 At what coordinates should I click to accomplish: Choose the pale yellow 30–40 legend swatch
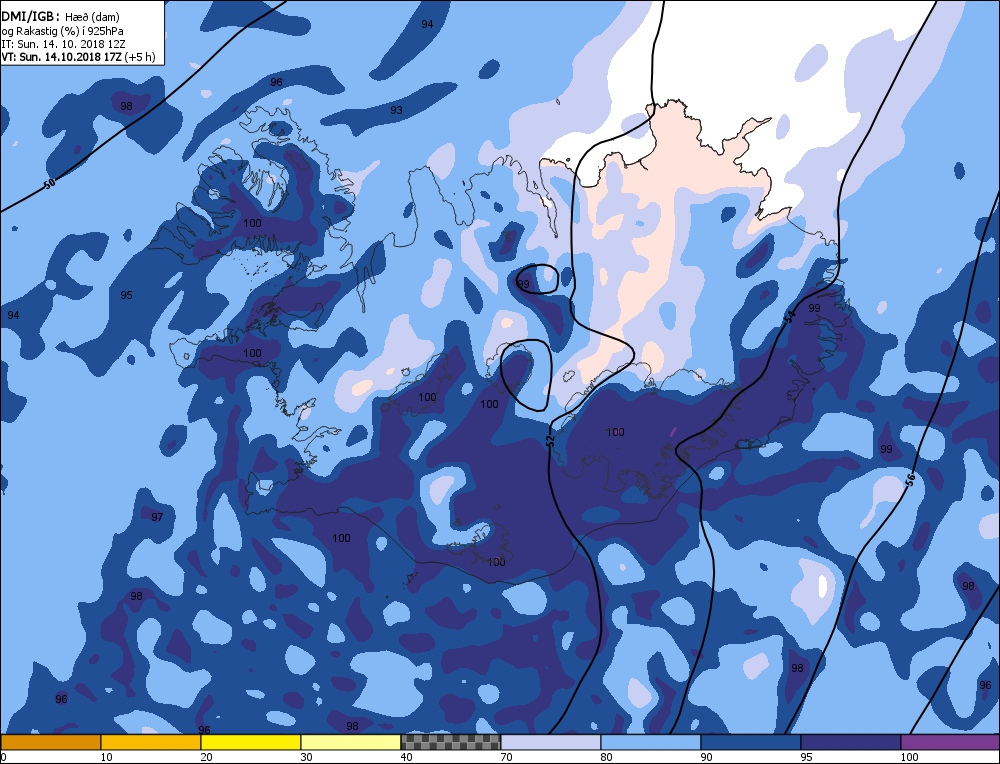[x=351, y=742]
